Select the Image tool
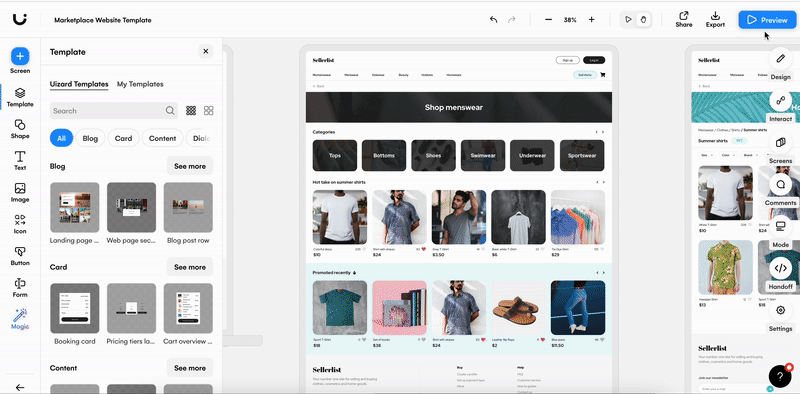800x394 pixels. point(20,192)
